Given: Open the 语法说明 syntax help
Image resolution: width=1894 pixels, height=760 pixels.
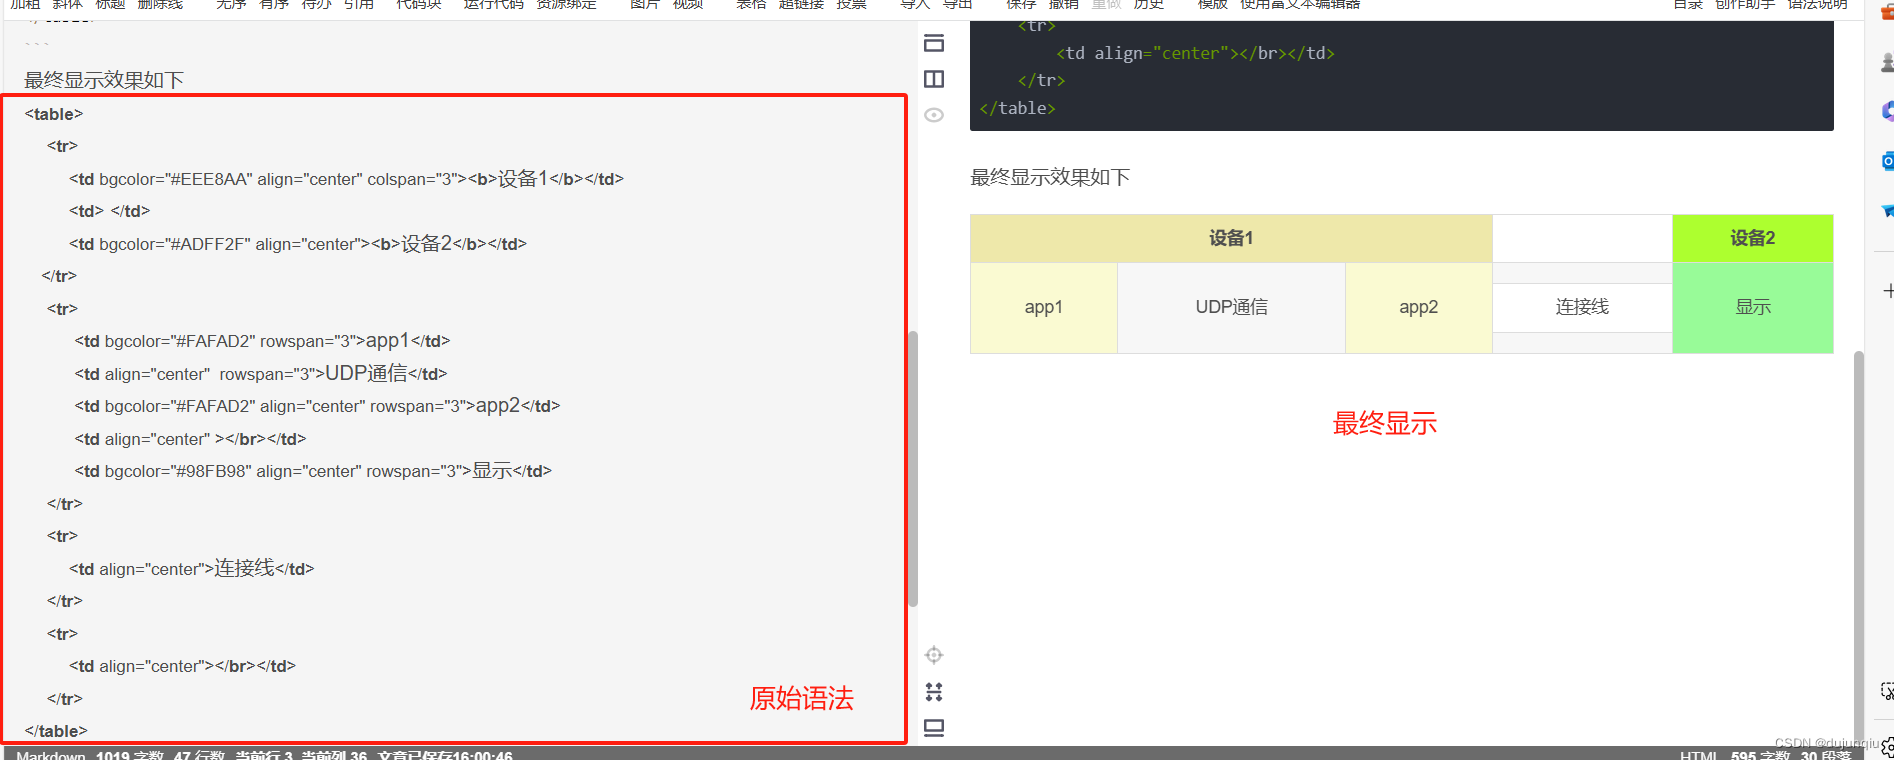Looking at the screenshot, I should point(1817,5).
